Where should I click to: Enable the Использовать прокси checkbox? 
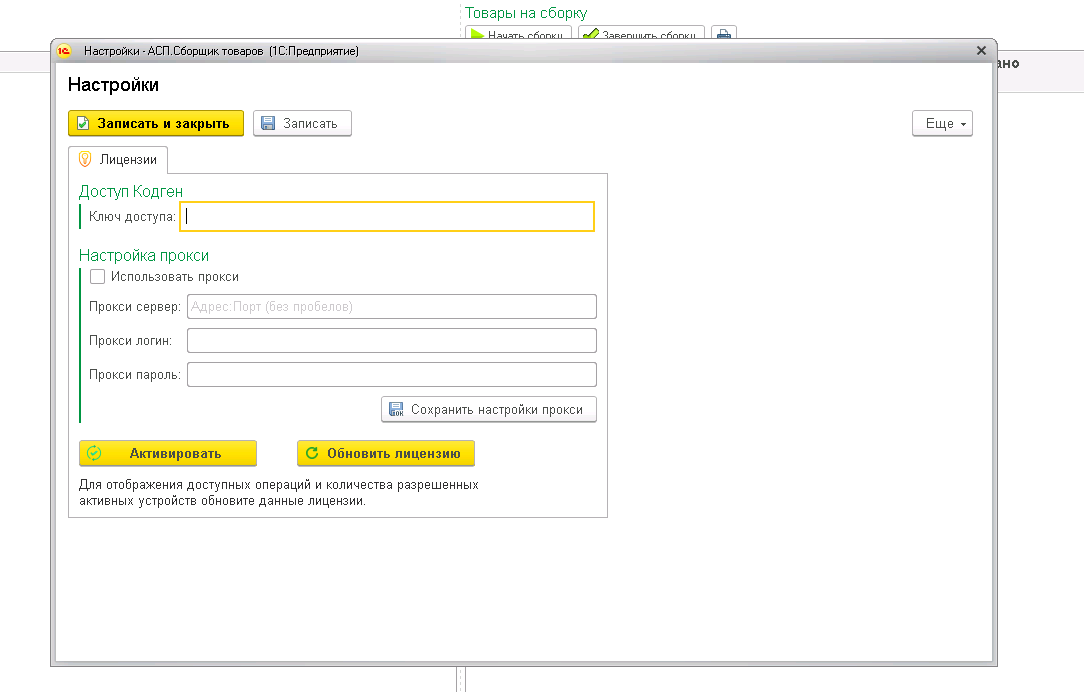coord(97,277)
